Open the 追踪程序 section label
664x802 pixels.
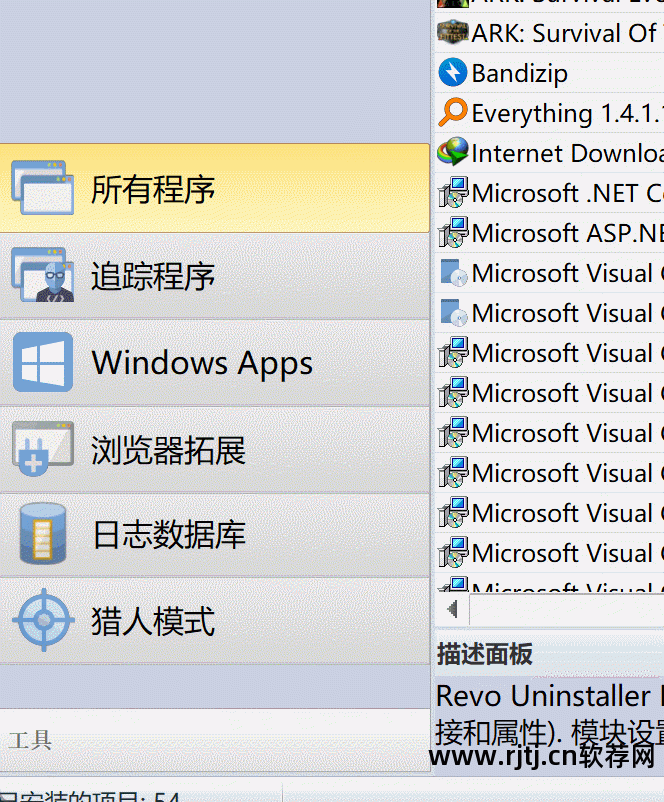153,276
